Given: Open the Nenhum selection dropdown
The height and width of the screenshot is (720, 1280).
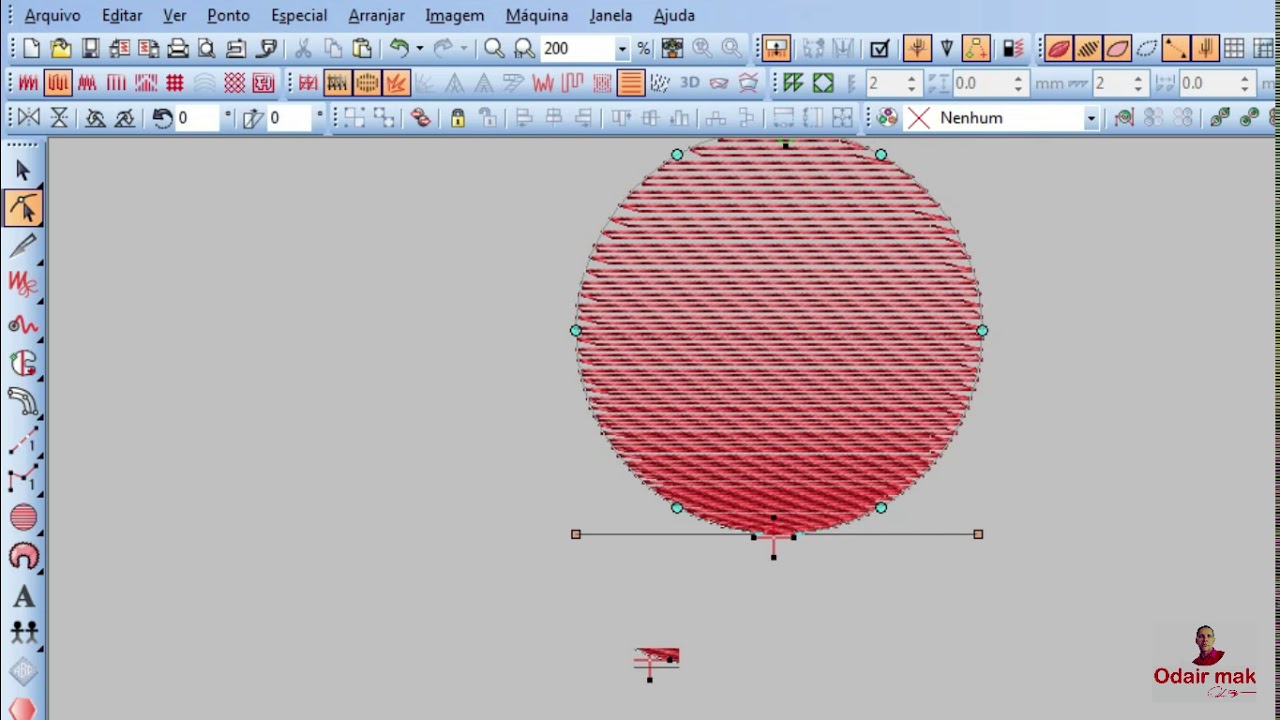Looking at the screenshot, I should point(1091,118).
